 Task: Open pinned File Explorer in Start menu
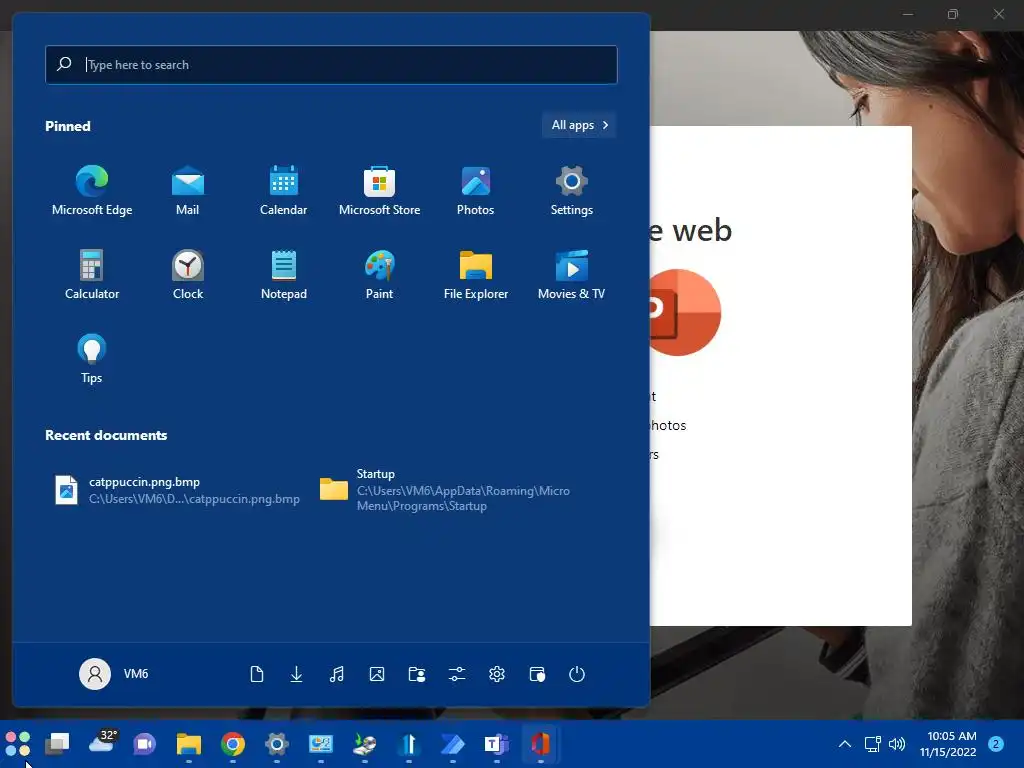click(x=475, y=274)
